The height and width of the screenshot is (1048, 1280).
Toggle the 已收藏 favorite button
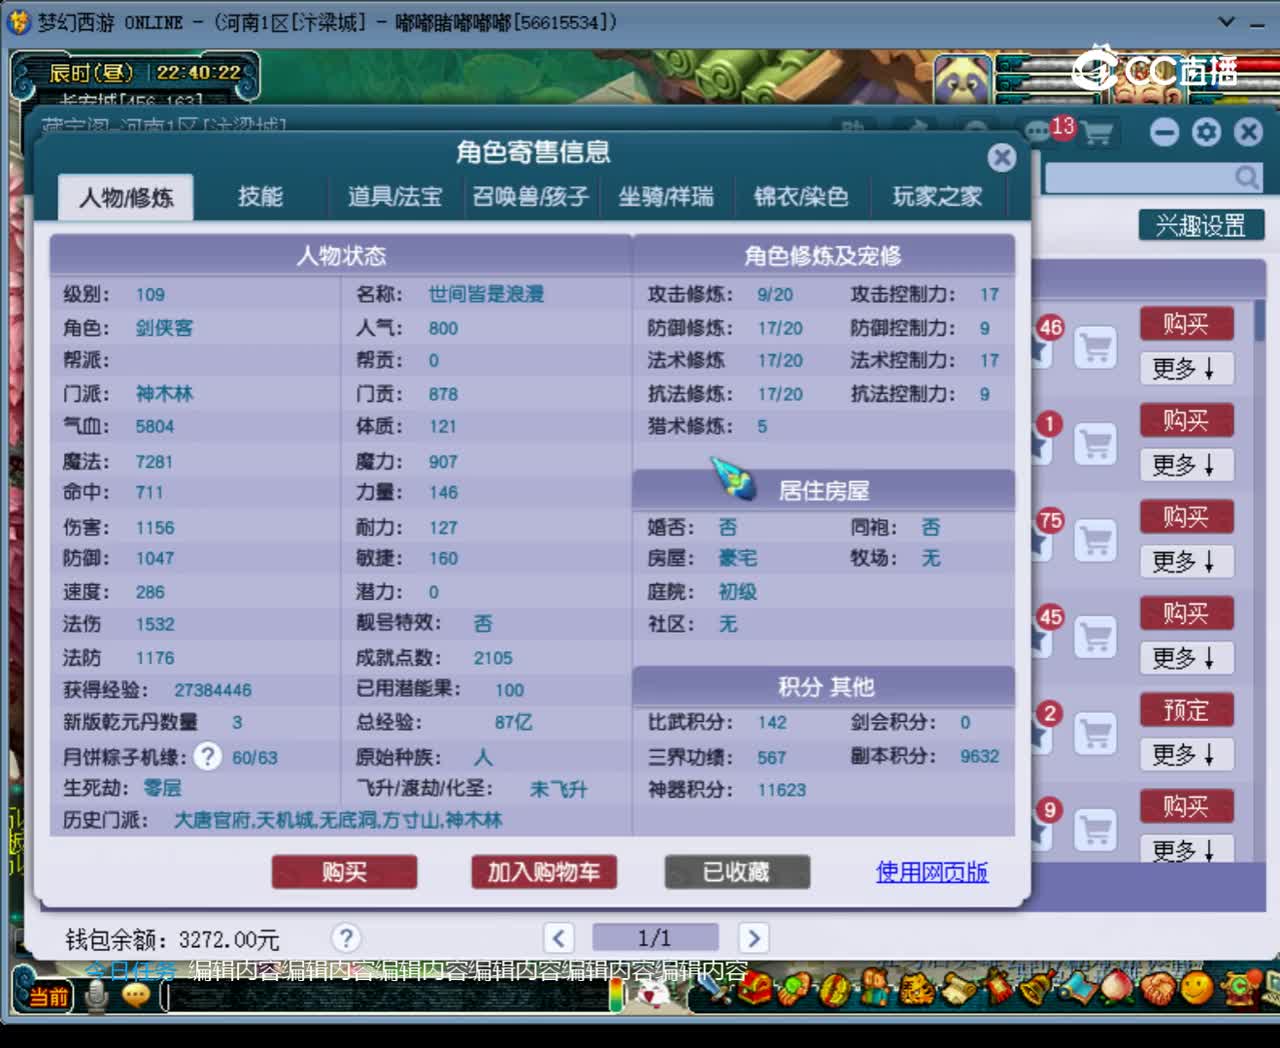(737, 872)
